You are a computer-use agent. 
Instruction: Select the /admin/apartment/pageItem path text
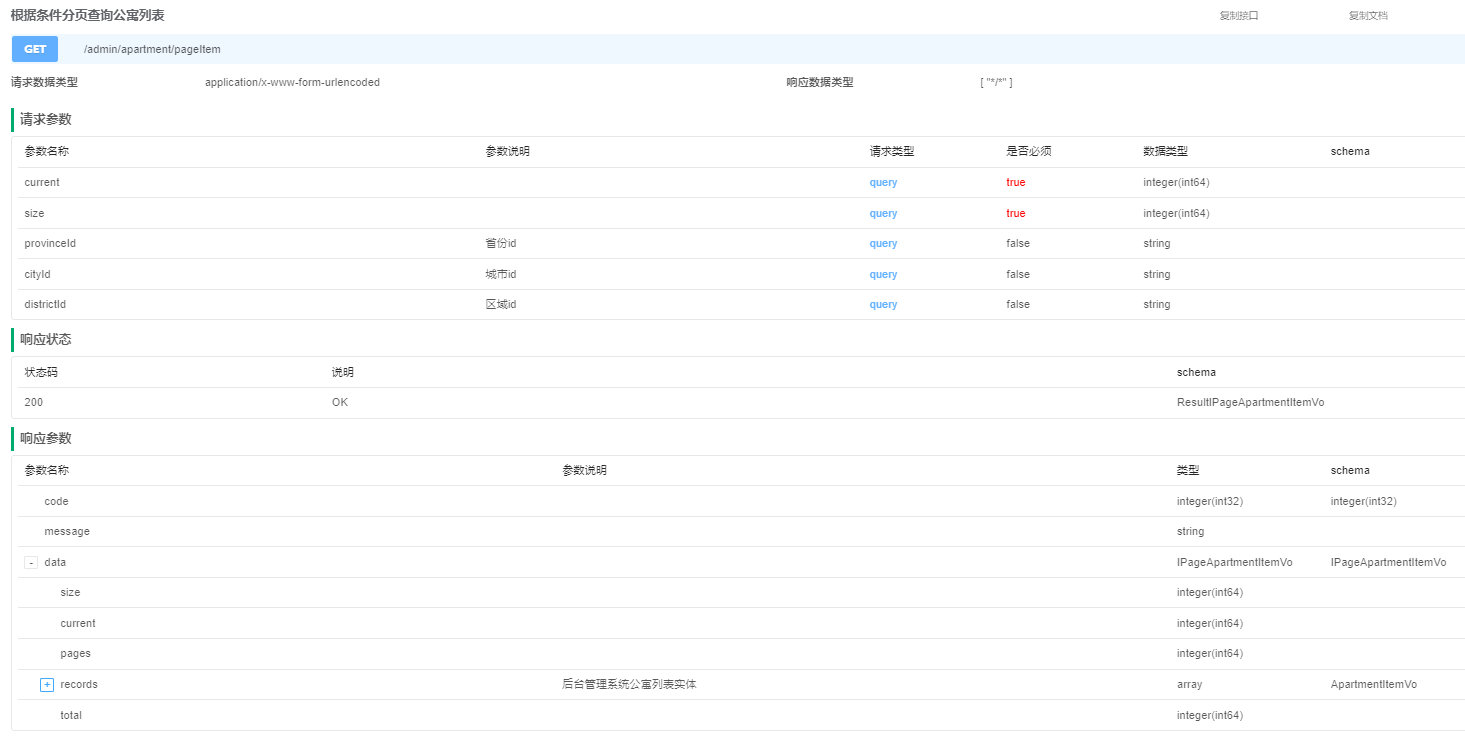click(x=152, y=49)
